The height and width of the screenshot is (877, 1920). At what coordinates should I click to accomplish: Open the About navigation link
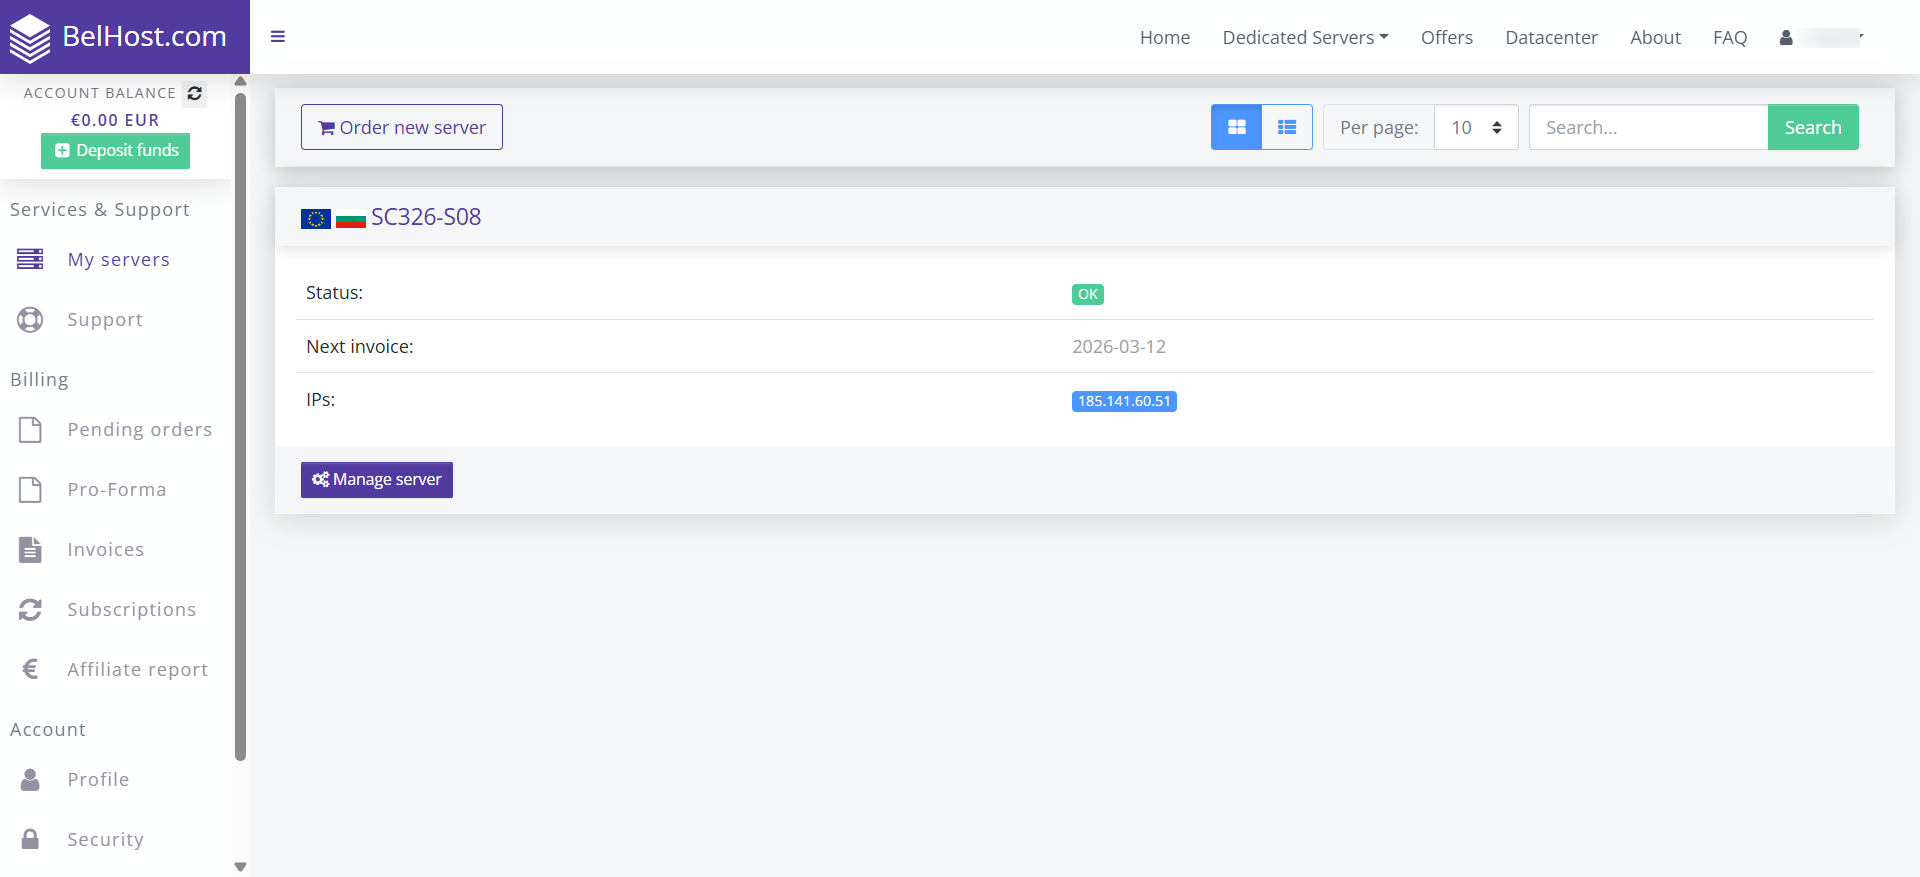pyautogui.click(x=1655, y=37)
